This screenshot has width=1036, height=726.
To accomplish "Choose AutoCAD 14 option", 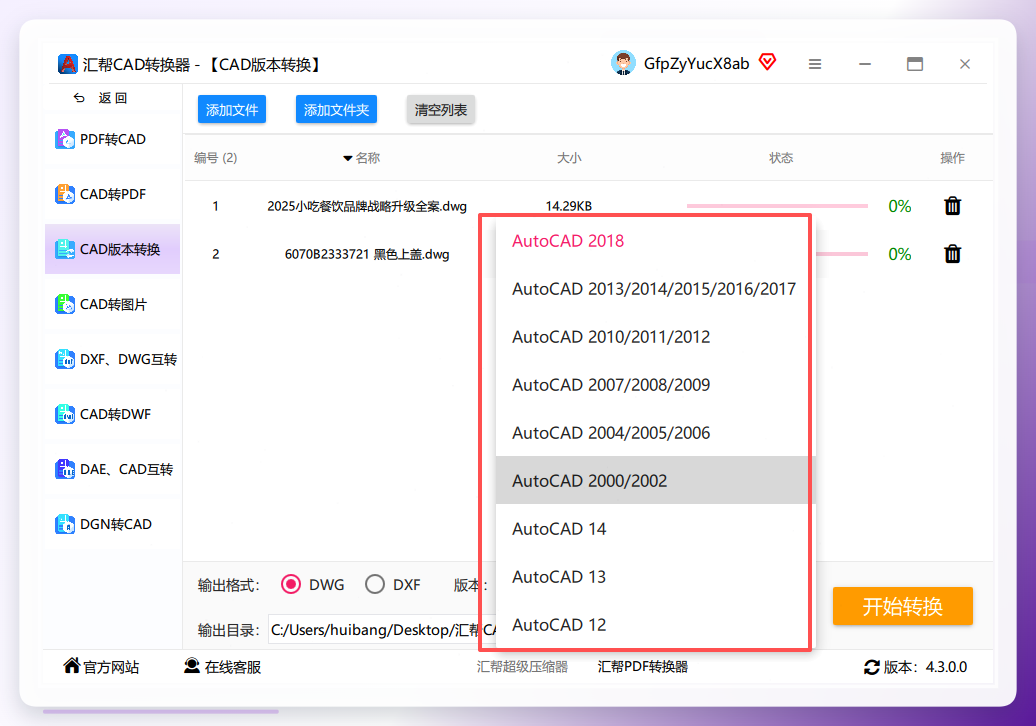I will (x=655, y=528).
